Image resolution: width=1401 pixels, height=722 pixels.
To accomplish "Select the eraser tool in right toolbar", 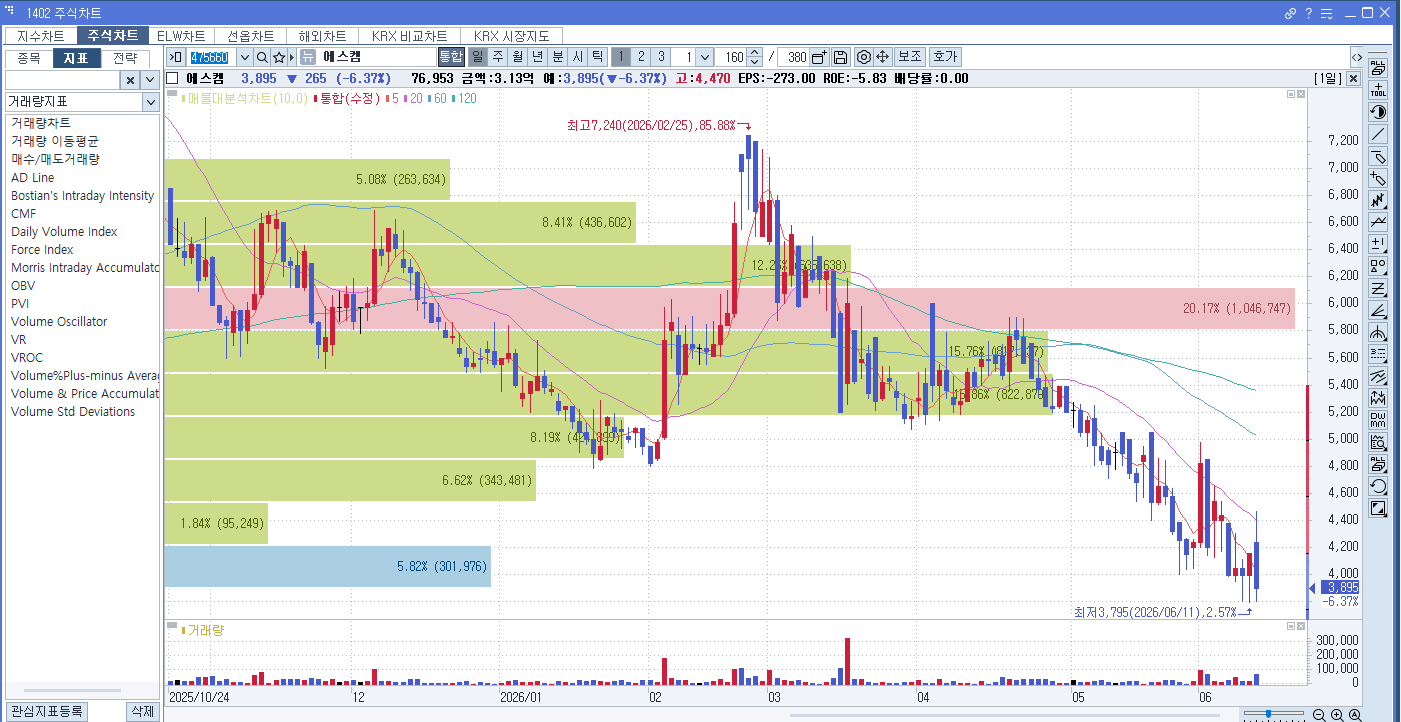I will point(1378,156).
